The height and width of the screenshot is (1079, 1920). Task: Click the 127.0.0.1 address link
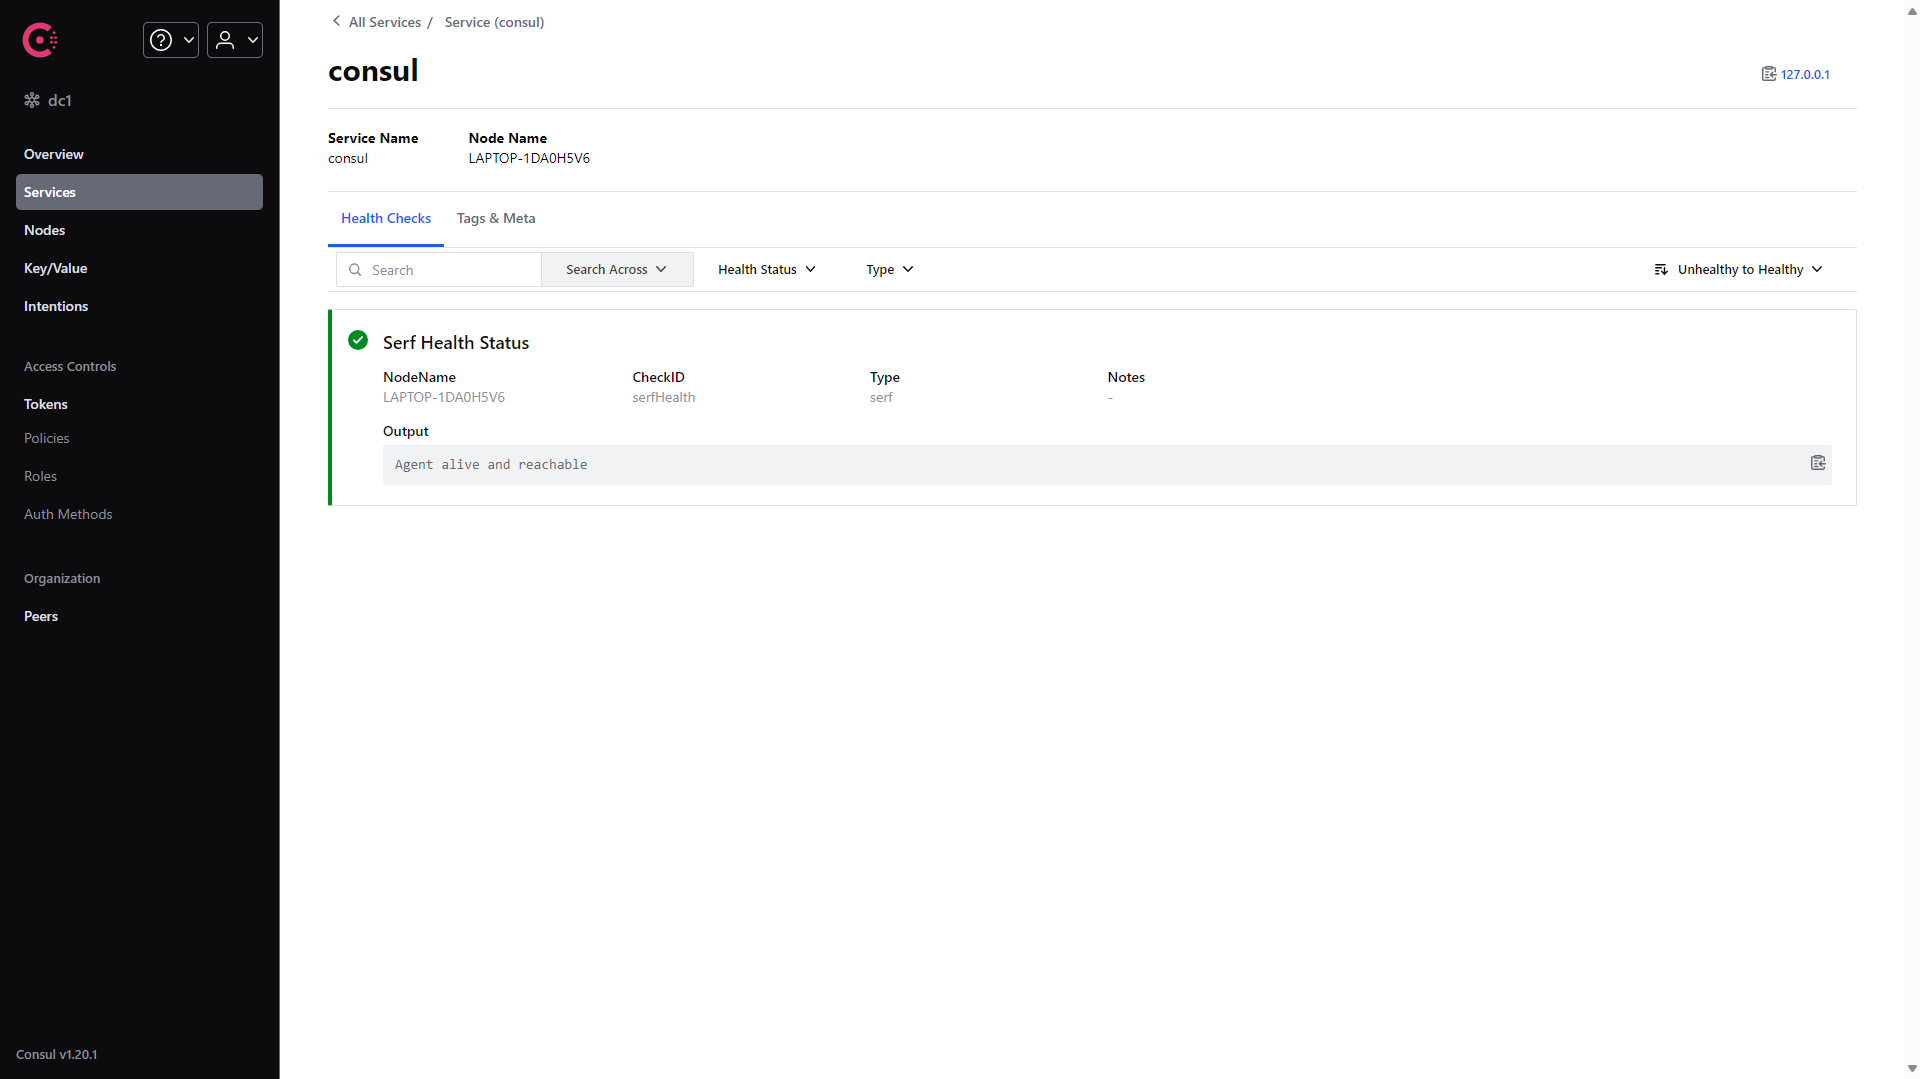click(1805, 75)
